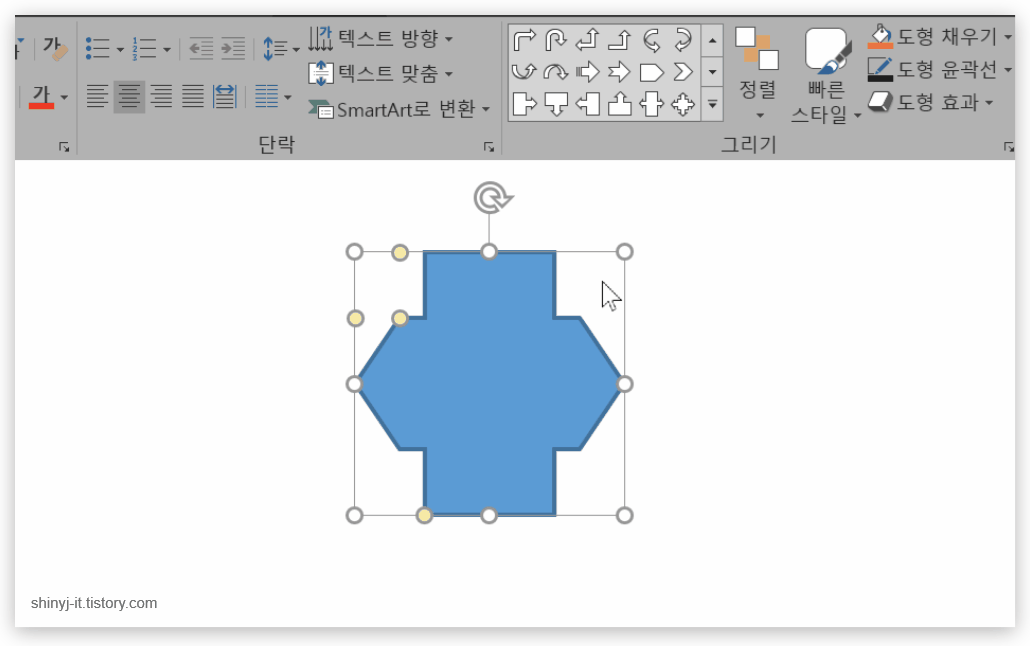Expand the shapes gallery with More button
This screenshot has width=1030, height=646.
coord(712,104)
